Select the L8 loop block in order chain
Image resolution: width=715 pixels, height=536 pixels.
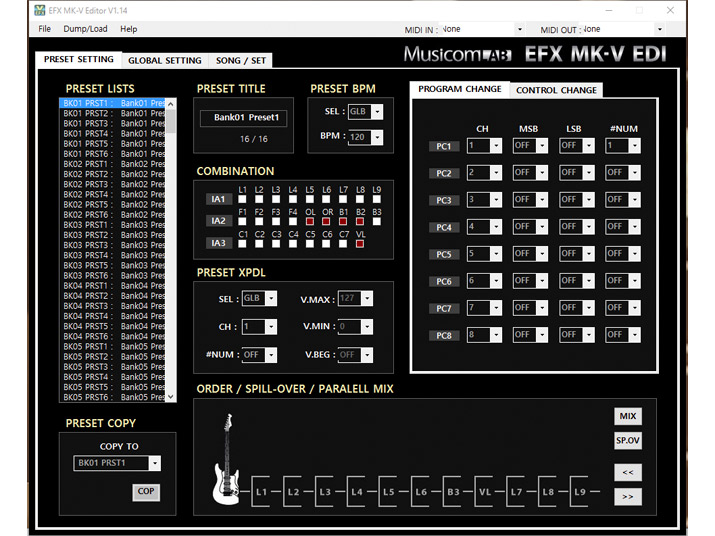(548, 492)
